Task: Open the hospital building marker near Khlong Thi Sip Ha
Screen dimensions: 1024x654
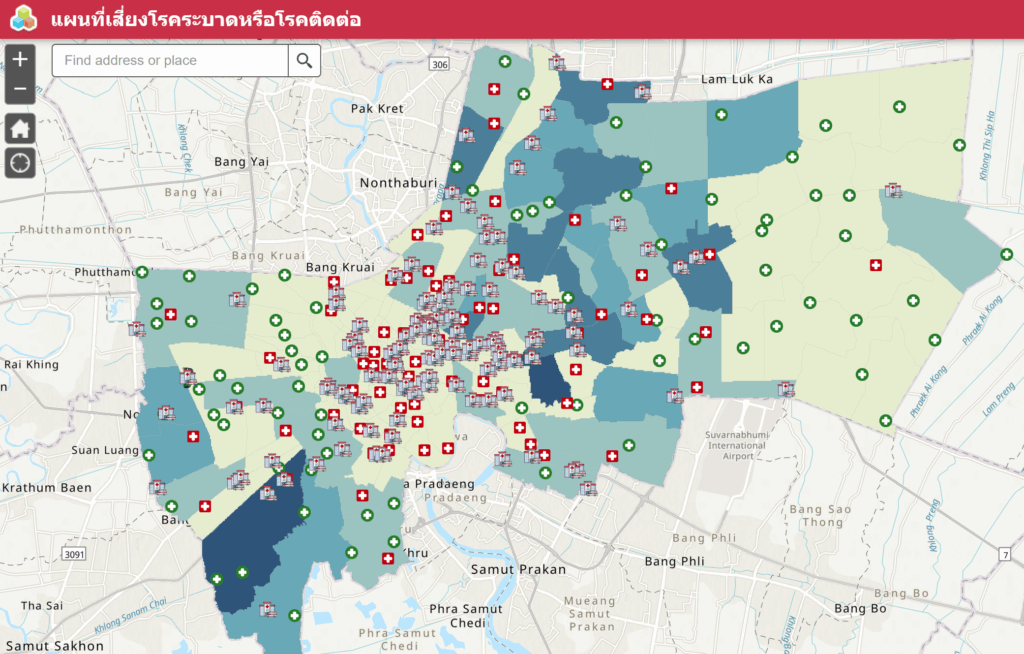Action: (x=894, y=190)
